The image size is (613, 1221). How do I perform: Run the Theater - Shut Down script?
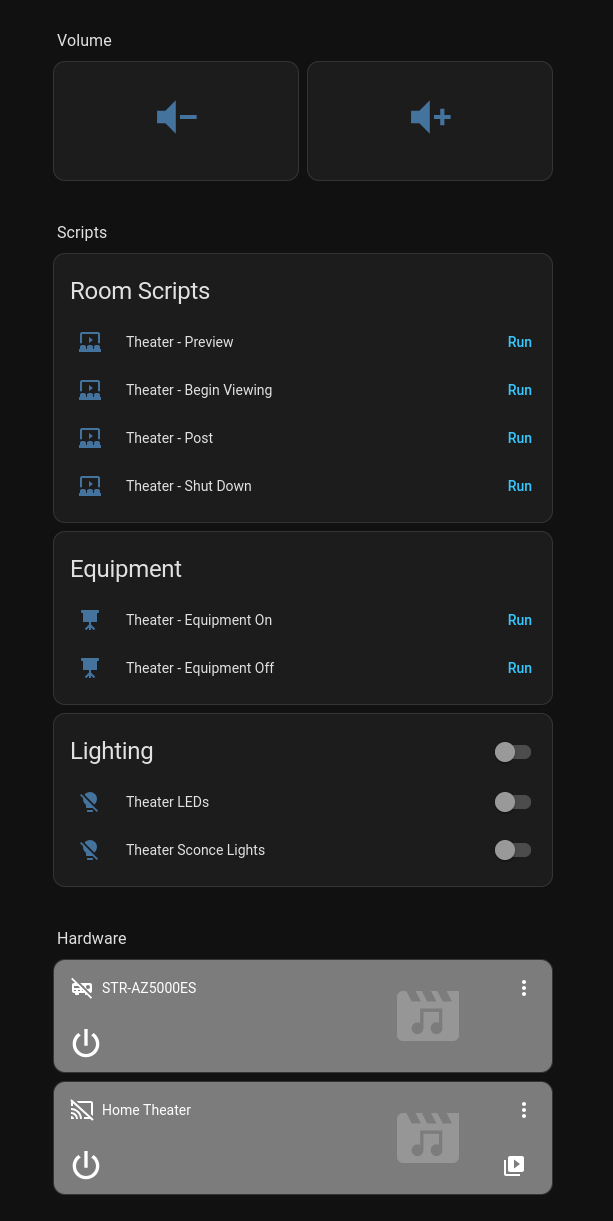519,486
